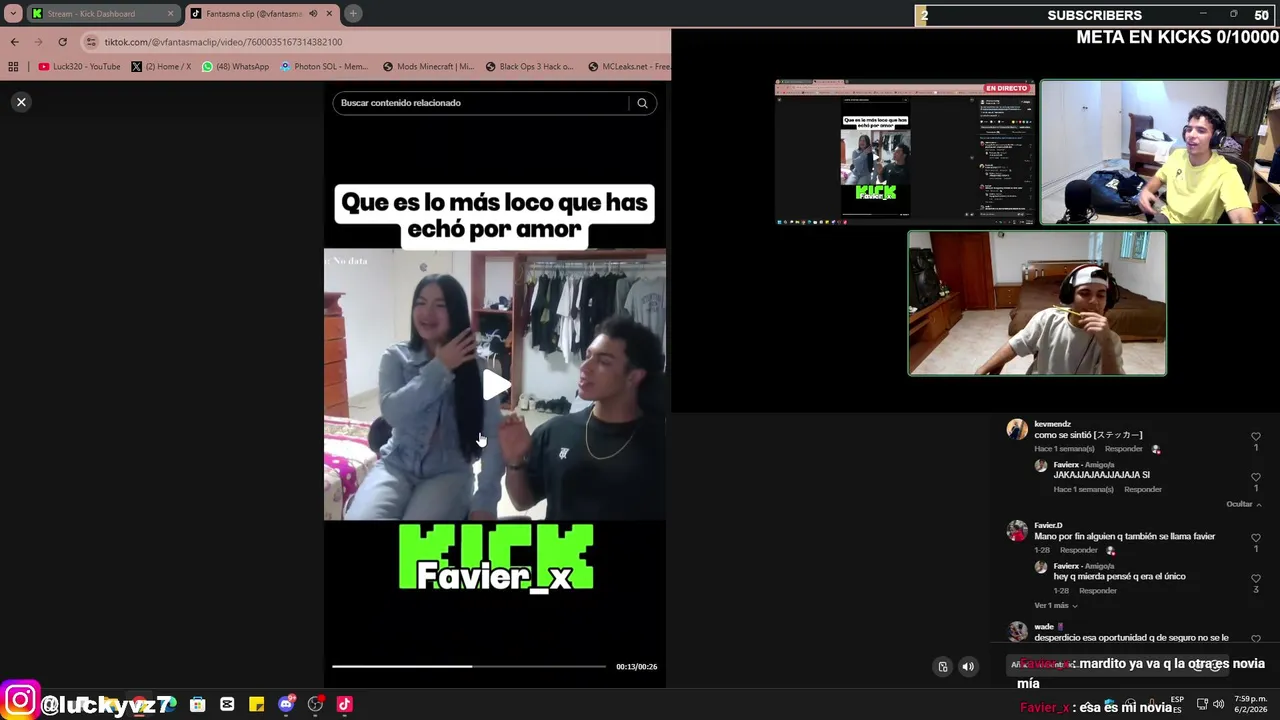Viewport: 1280px width, 720px height.
Task: Like Favier.D's comment with the heart
Action: (1256, 538)
